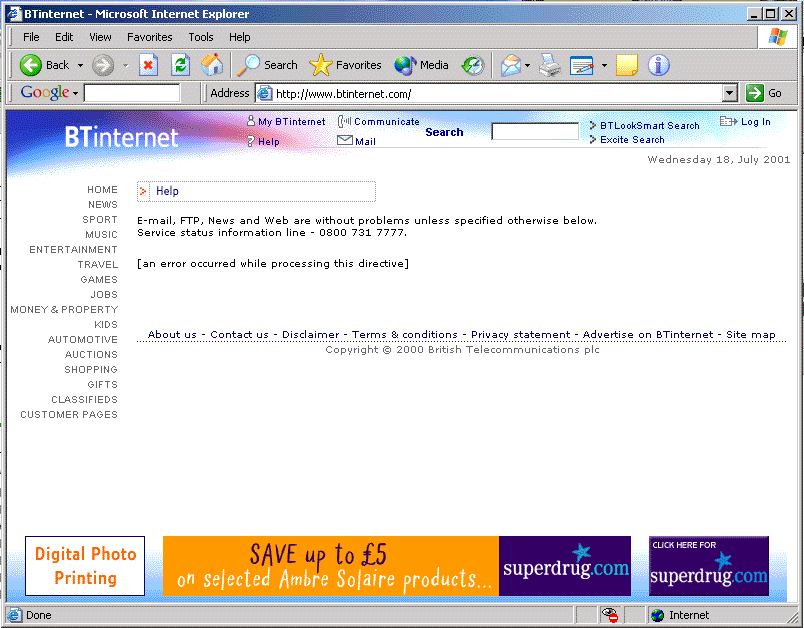Go to NEWS in the sidebar
This screenshot has height=628, width=804.
pyautogui.click(x=103, y=205)
